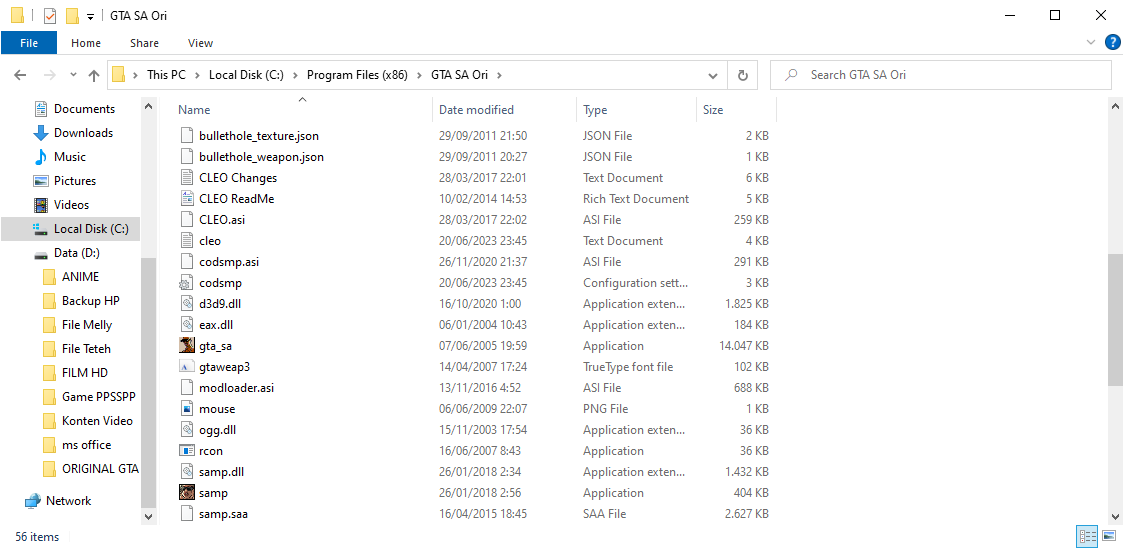This screenshot has width=1123, height=548.
Task: Open the Recent locations dropdown arrow
Action: (x=73, y=74)
